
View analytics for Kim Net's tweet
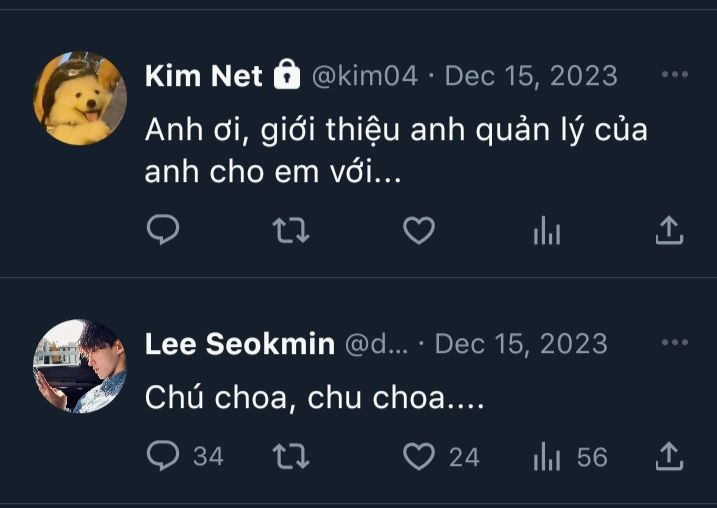coord(546,230)
